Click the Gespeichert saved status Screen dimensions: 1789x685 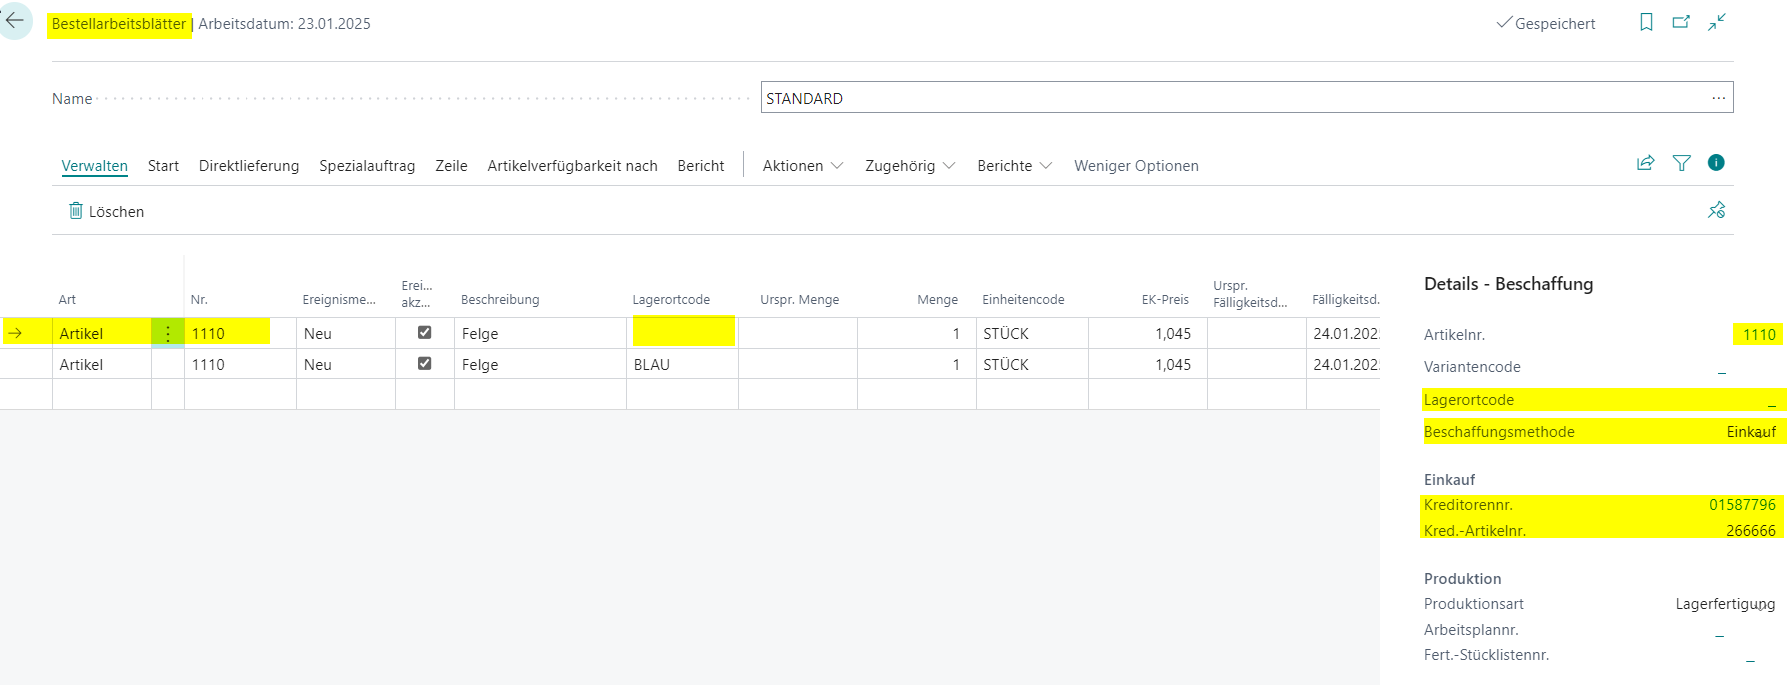pos(1546,24)
